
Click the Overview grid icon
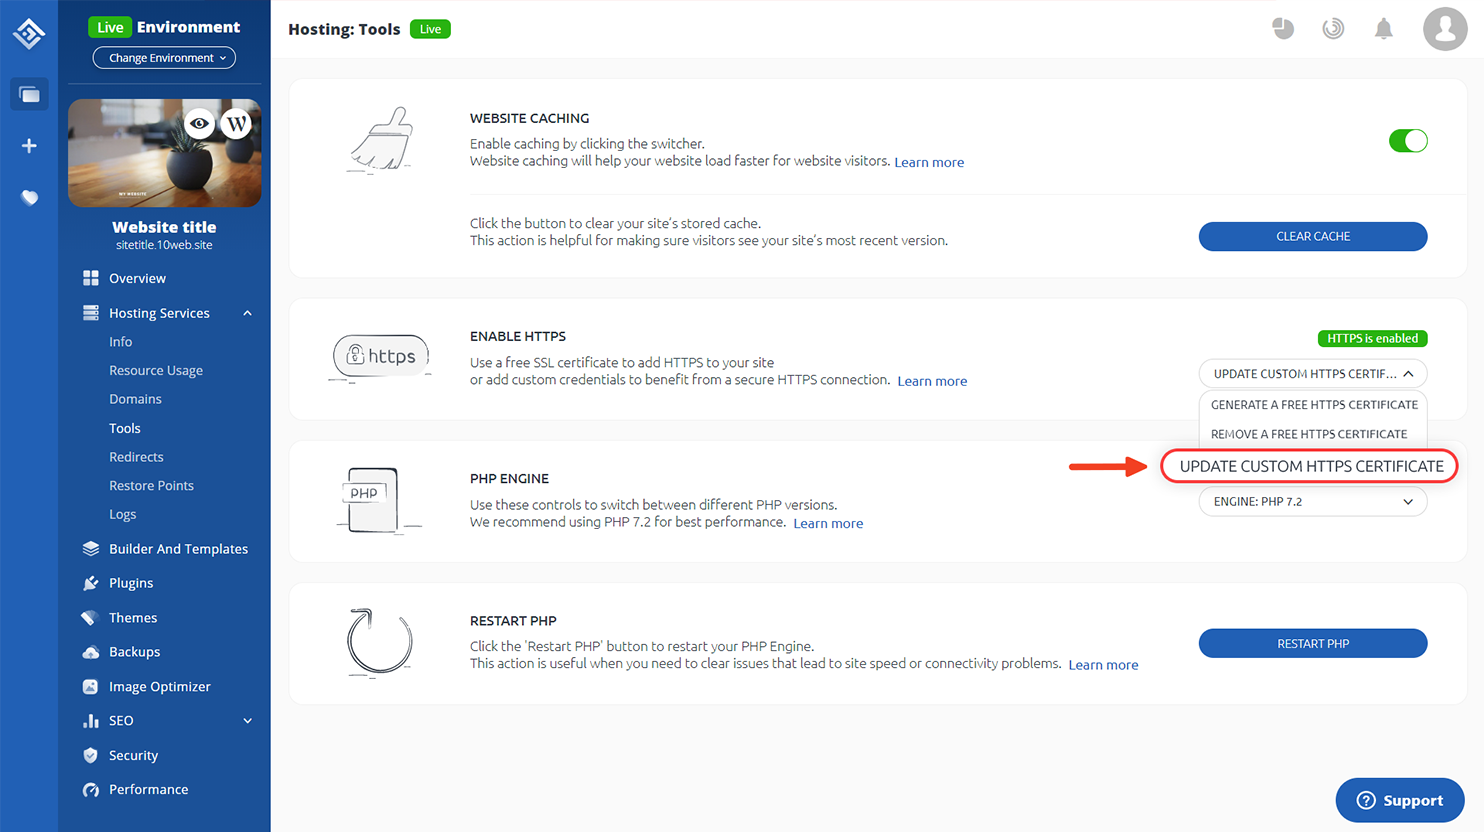[91, 278]
